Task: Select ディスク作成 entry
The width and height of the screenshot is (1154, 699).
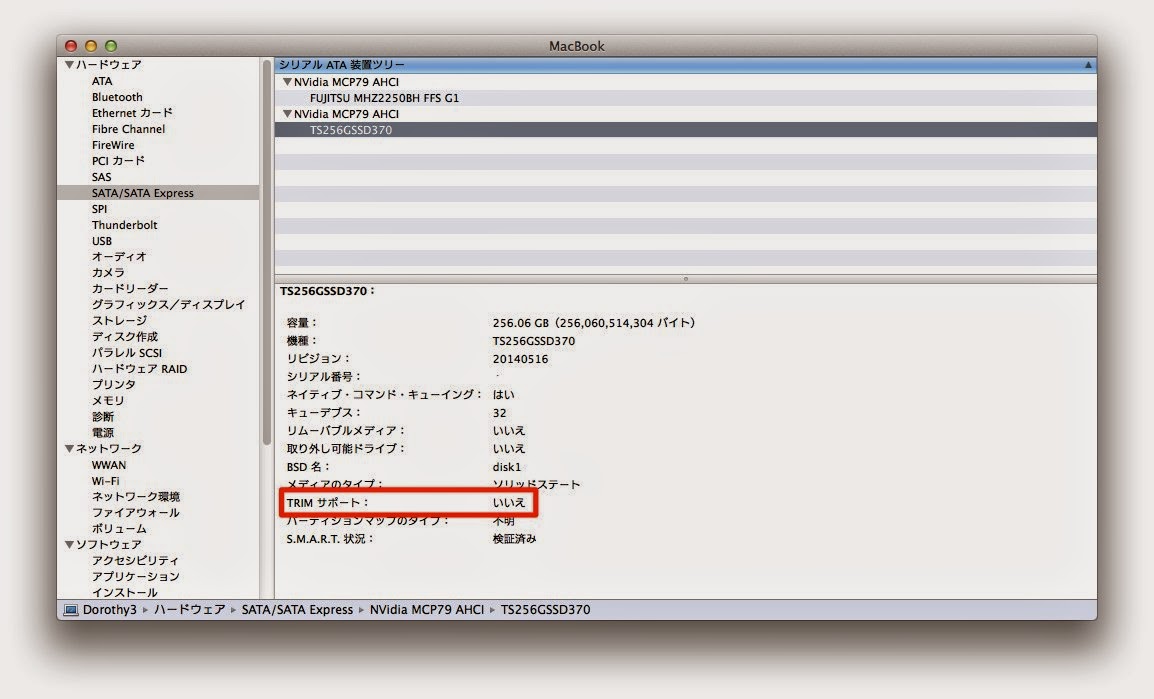Action: point(124,337)
